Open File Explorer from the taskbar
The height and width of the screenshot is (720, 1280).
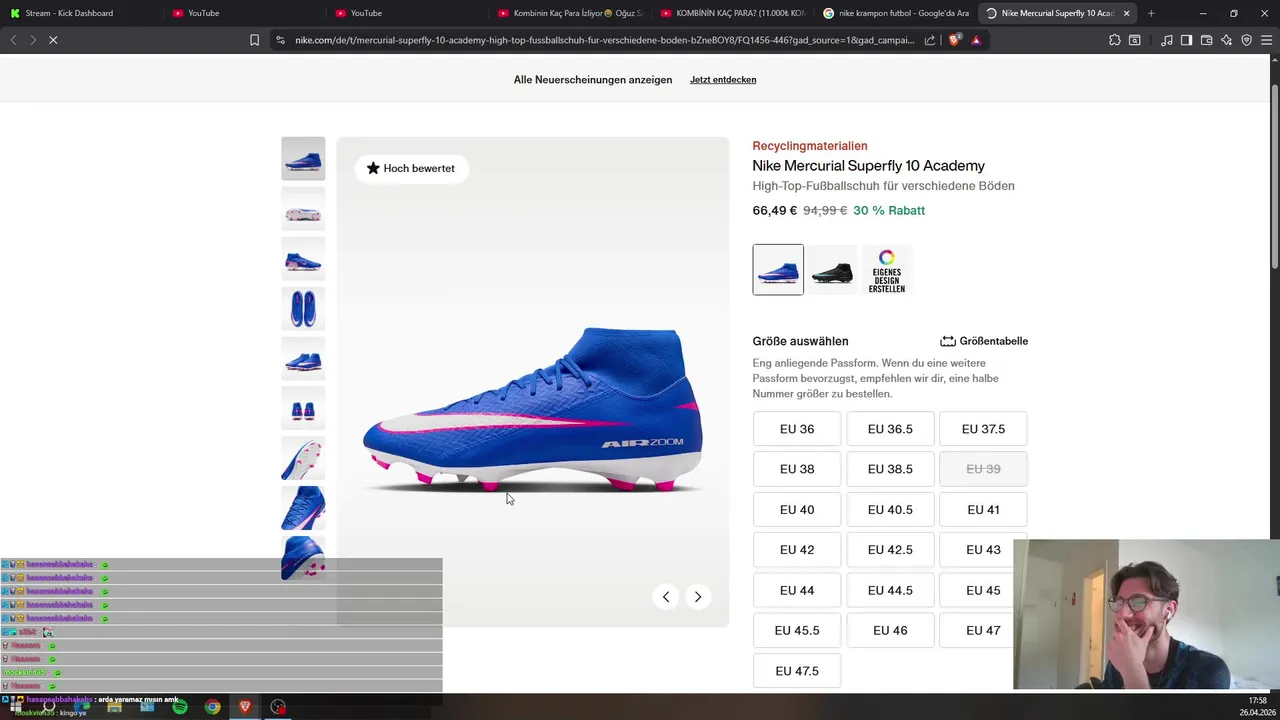[x=114, y=707]
